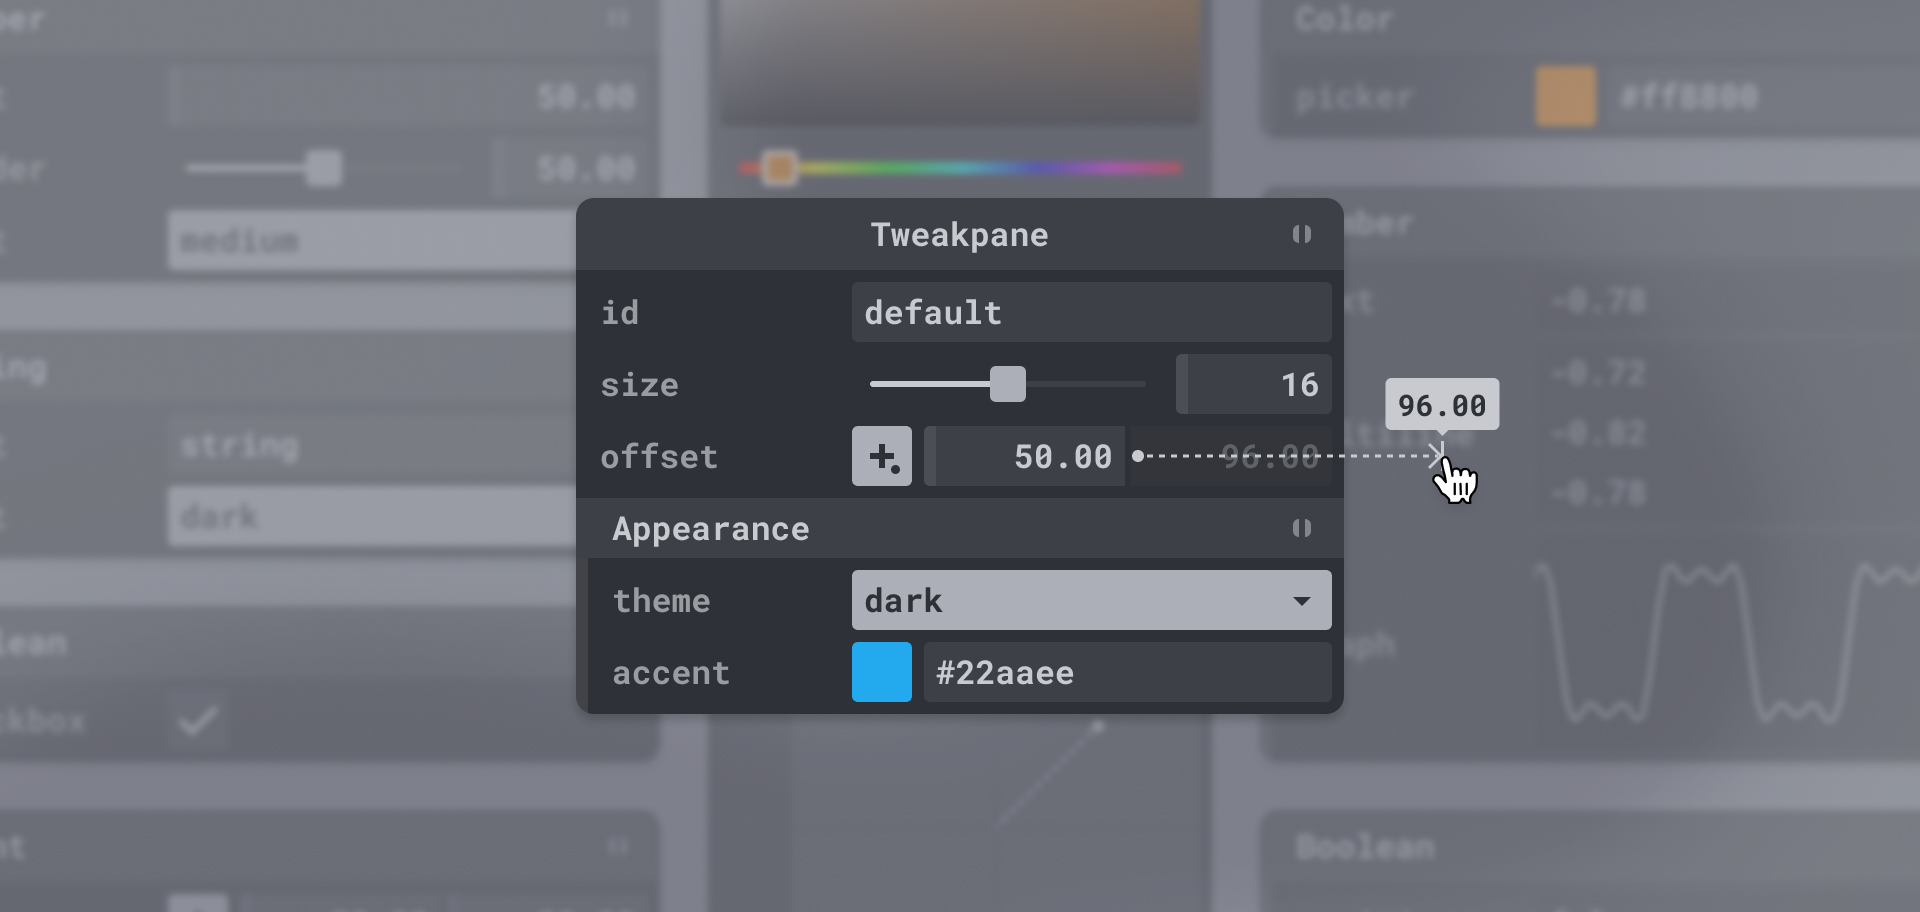The image size is (1920, 912).
Task: Click the size number field showing 16
Action: point(1254,384)
